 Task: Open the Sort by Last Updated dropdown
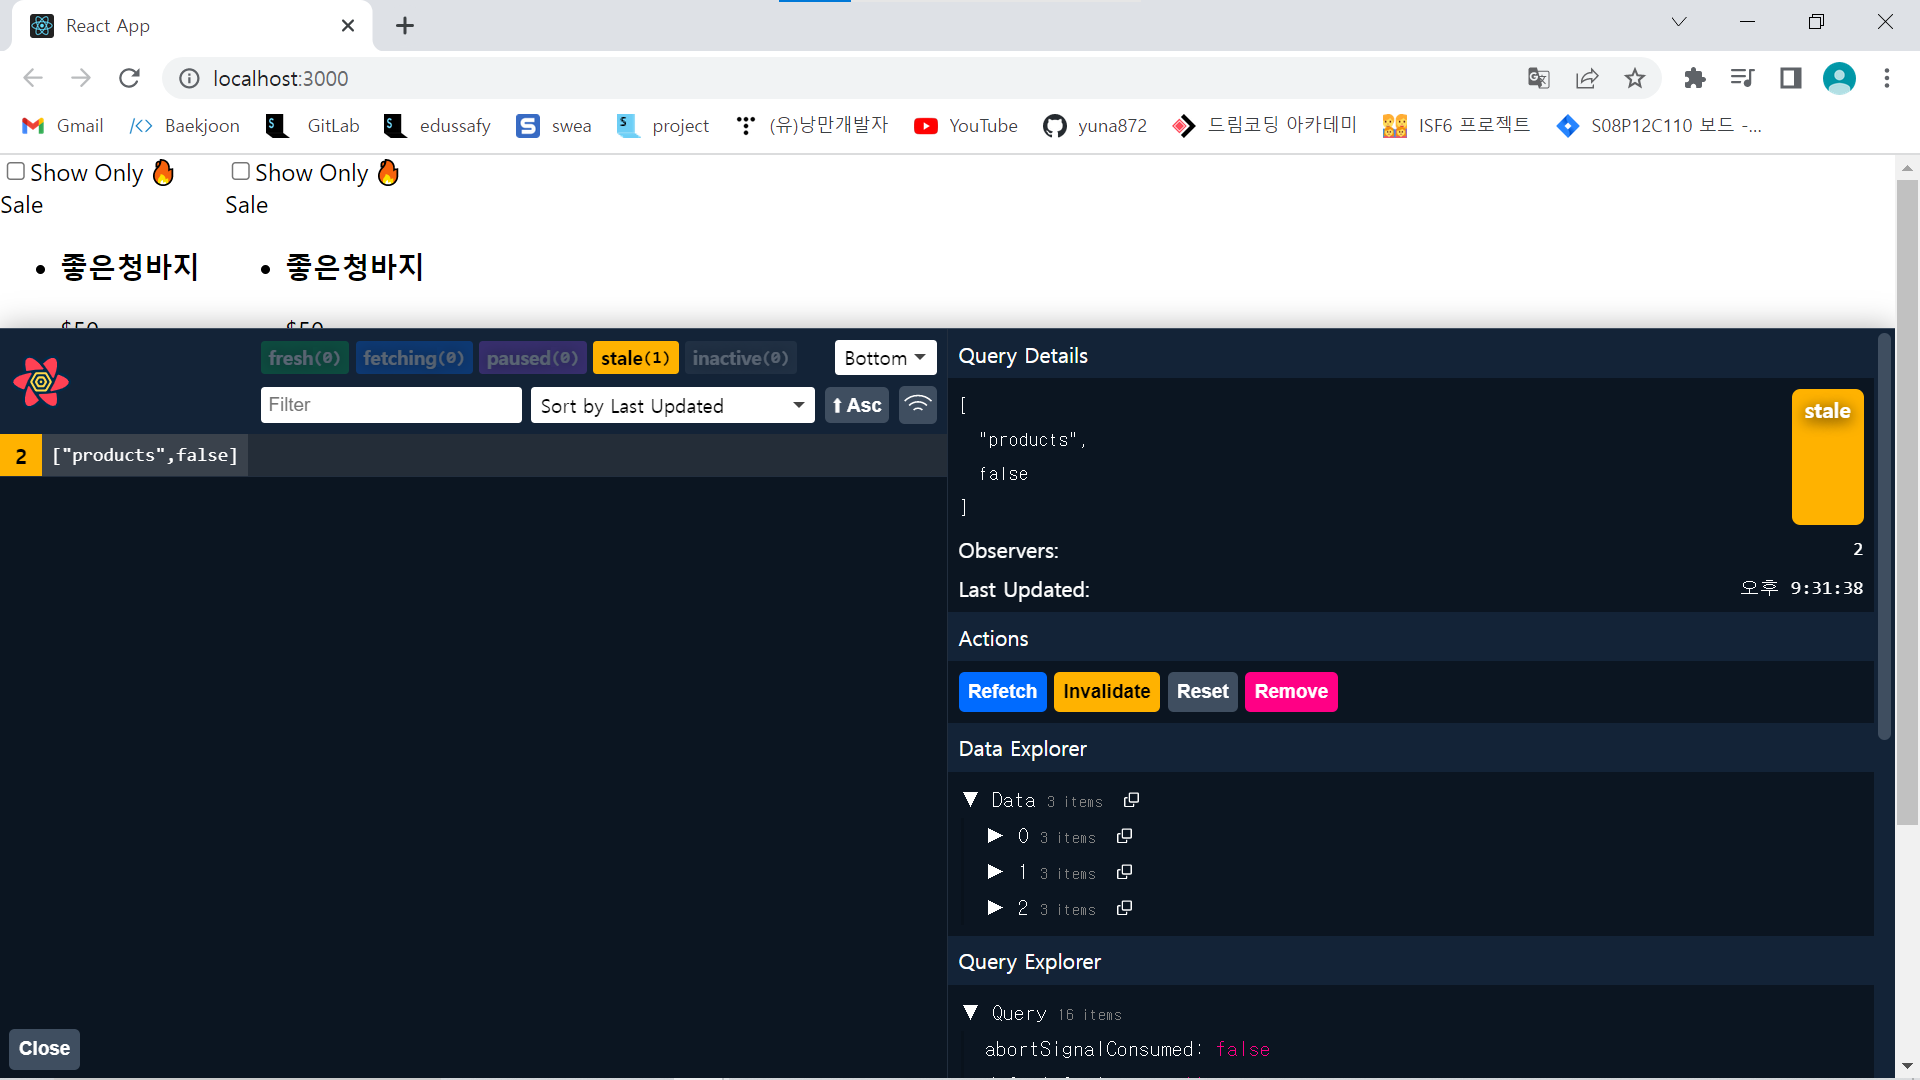pos(672,405)
